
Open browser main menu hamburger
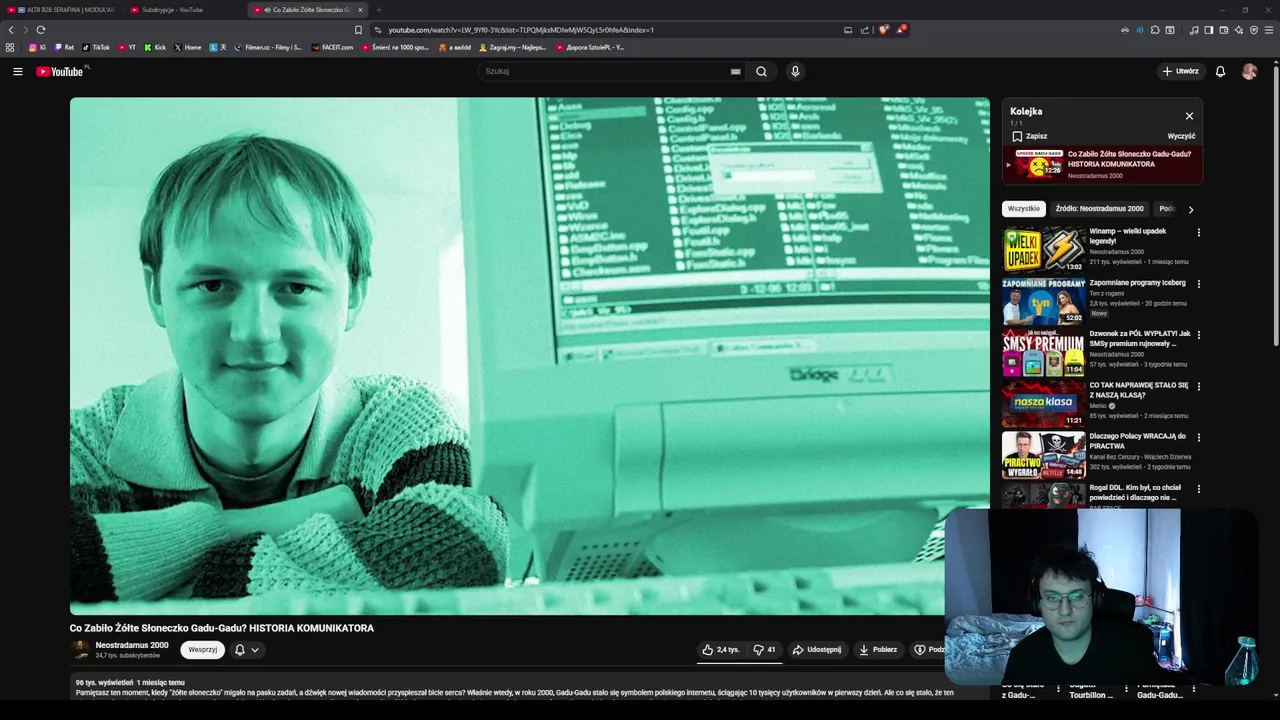[x=1269, y=30]
